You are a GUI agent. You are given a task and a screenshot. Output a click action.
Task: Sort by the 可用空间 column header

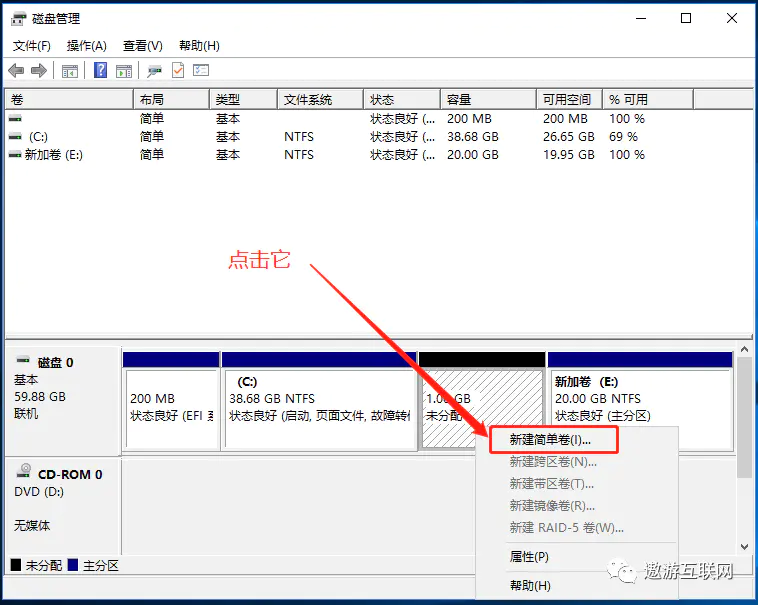(x=569, y=100)
